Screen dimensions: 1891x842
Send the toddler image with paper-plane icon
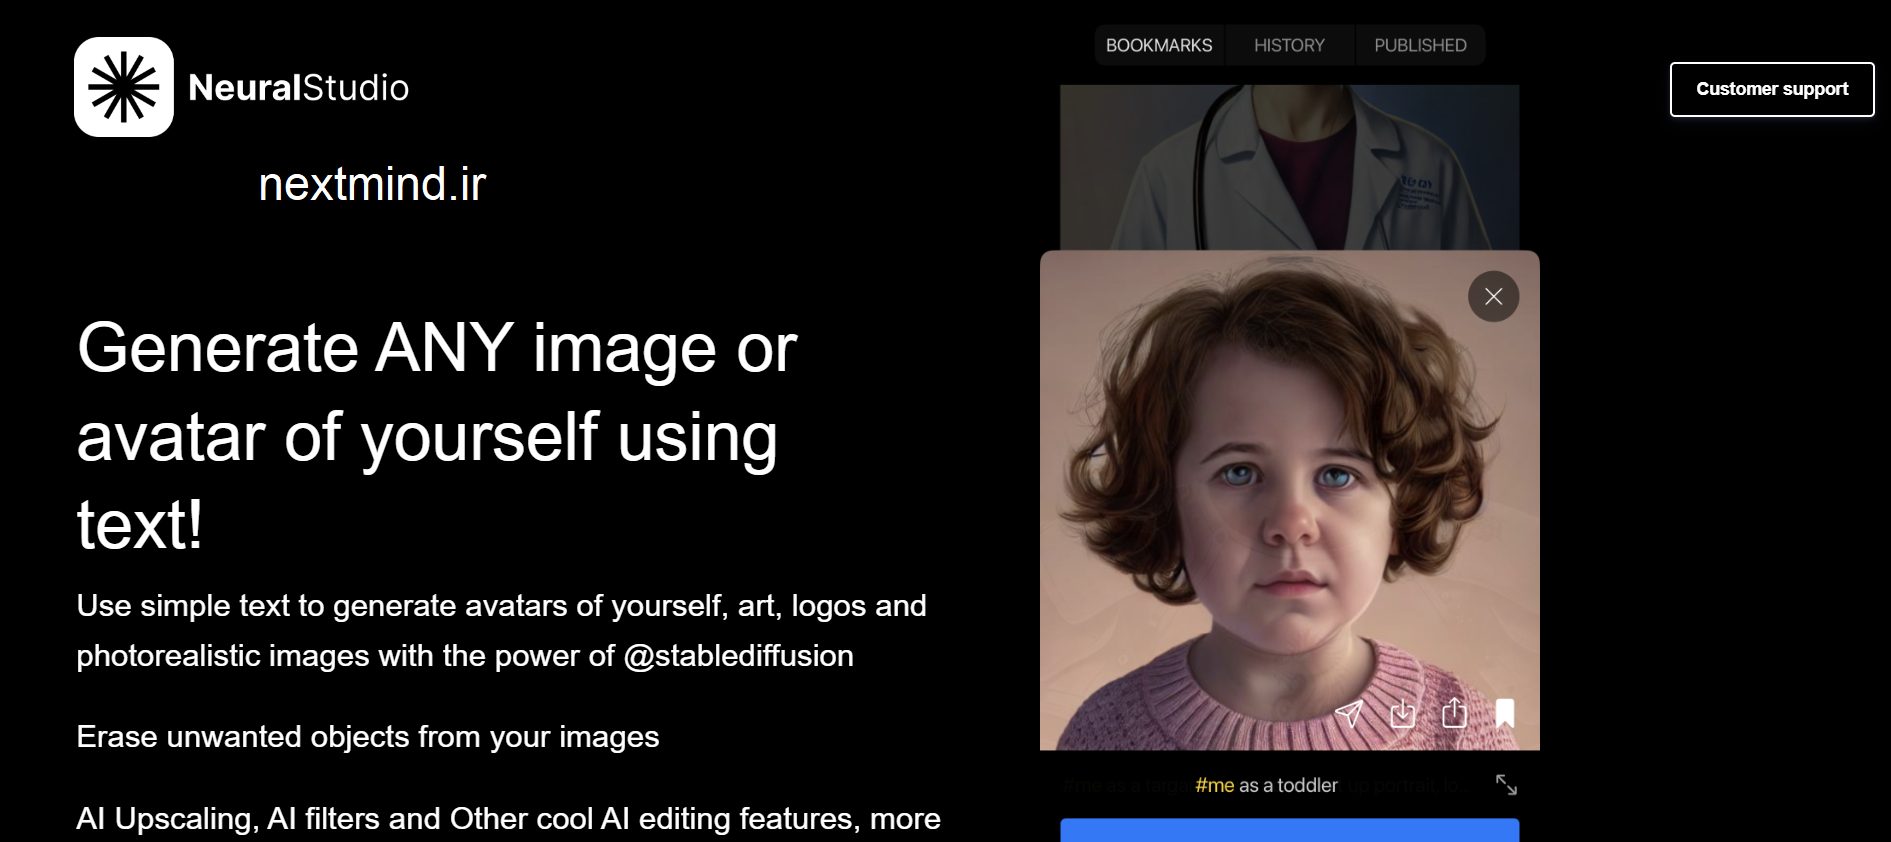click(1349, 713)
